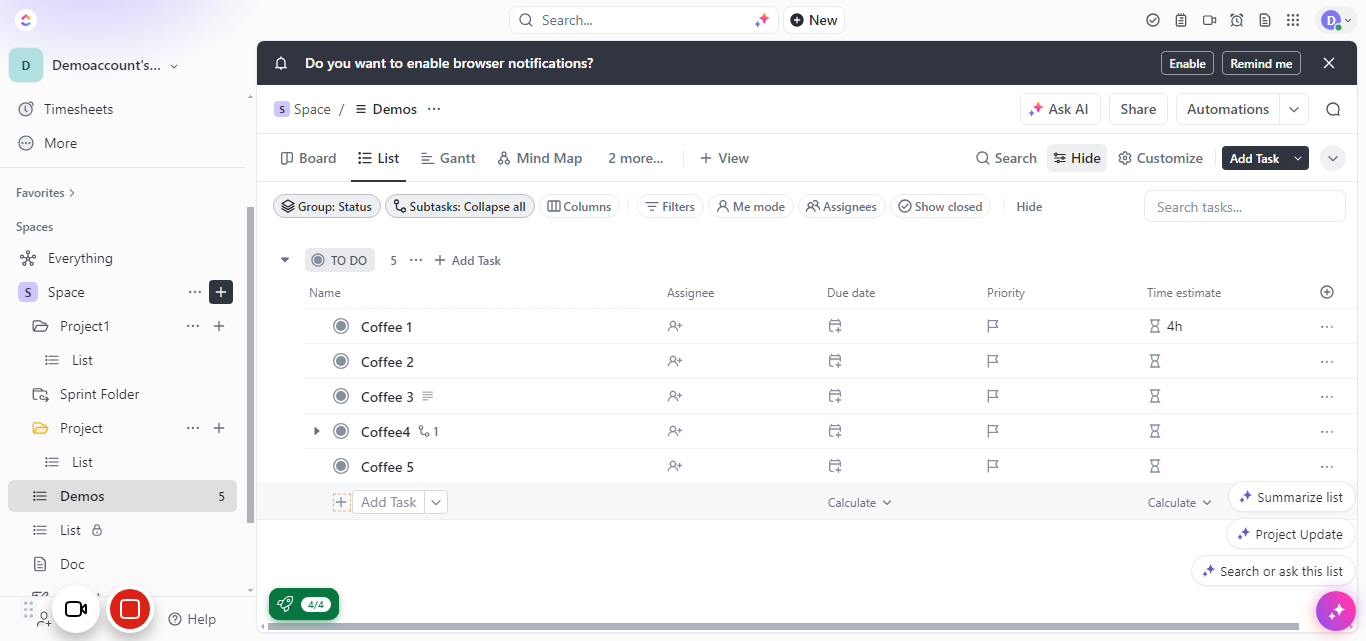Click the red stop recording button

130,608
